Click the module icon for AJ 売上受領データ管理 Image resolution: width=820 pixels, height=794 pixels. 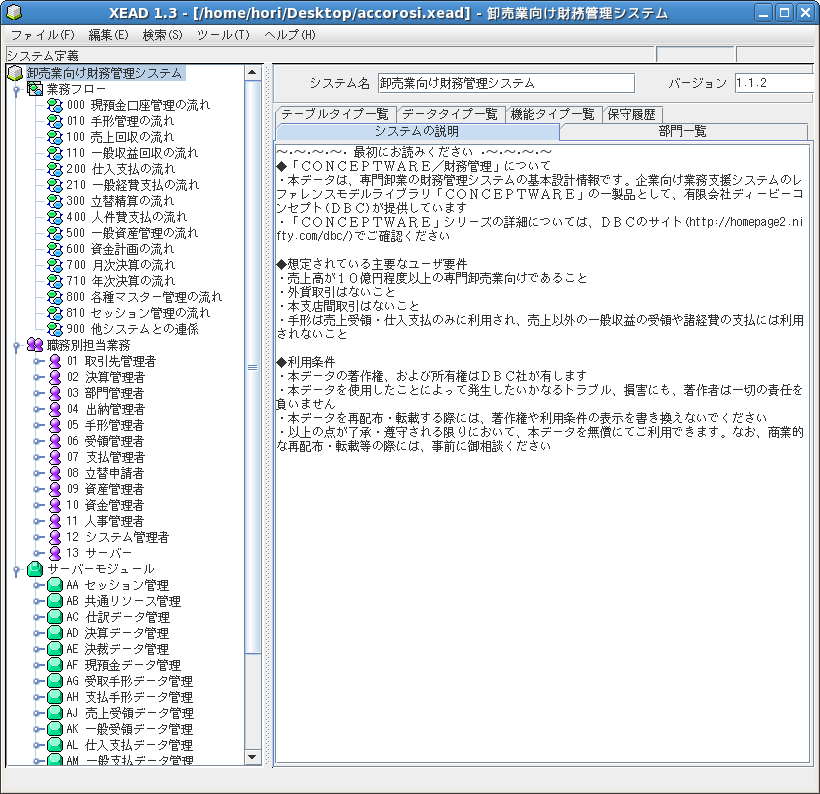tap(55, 713)
